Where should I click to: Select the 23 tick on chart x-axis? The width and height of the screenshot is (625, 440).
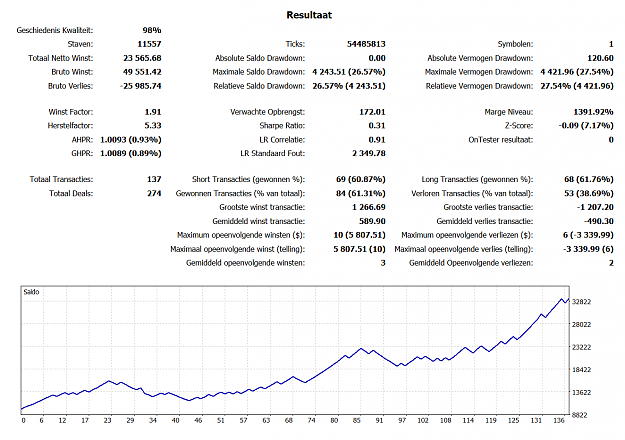tap(108, 420)
